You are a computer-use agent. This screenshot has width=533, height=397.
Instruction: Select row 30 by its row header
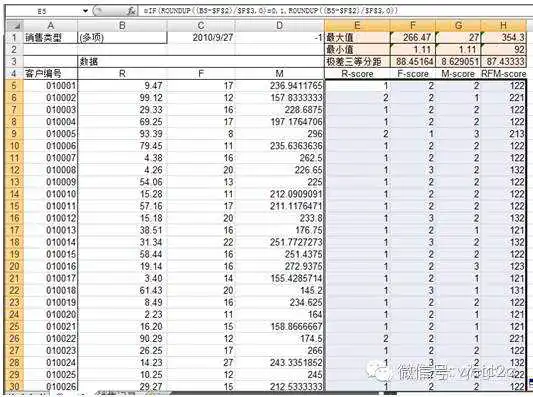coord(14,386)
